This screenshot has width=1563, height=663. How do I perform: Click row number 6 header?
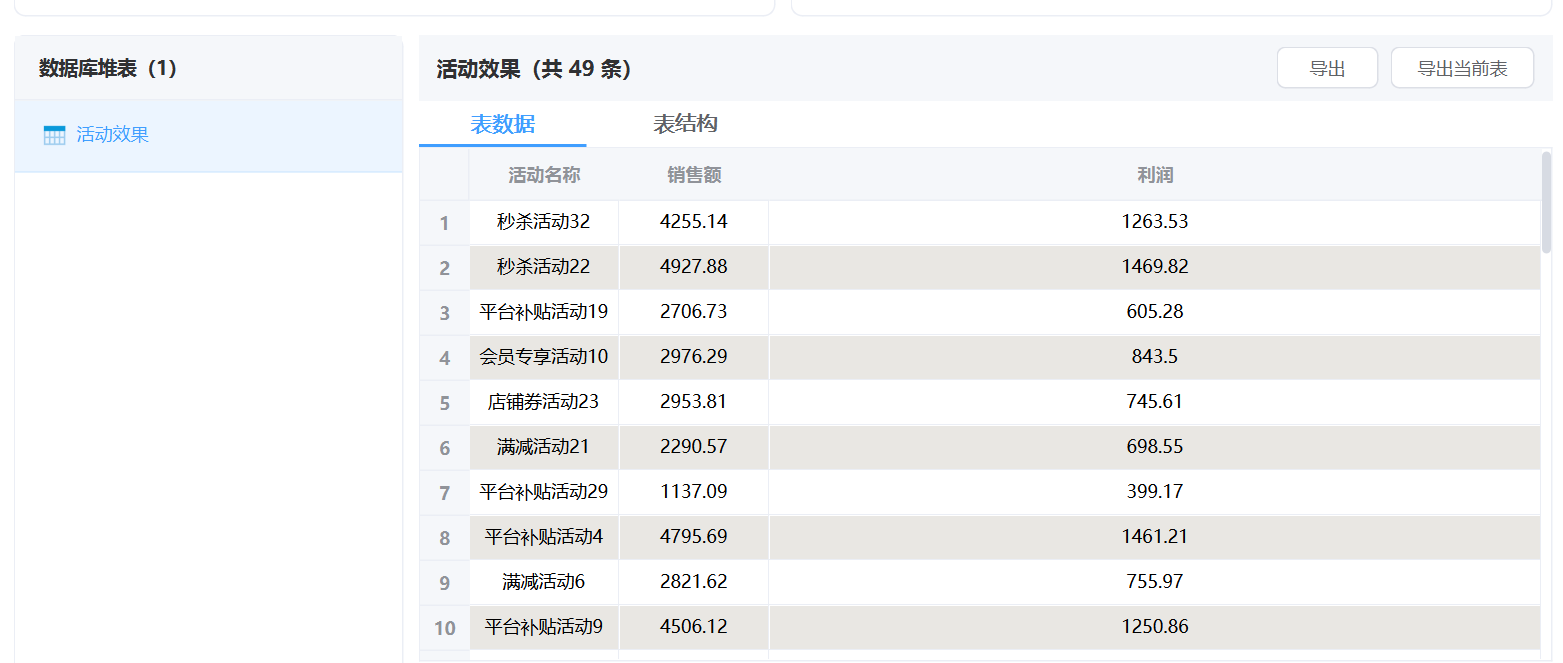point(444,448)
